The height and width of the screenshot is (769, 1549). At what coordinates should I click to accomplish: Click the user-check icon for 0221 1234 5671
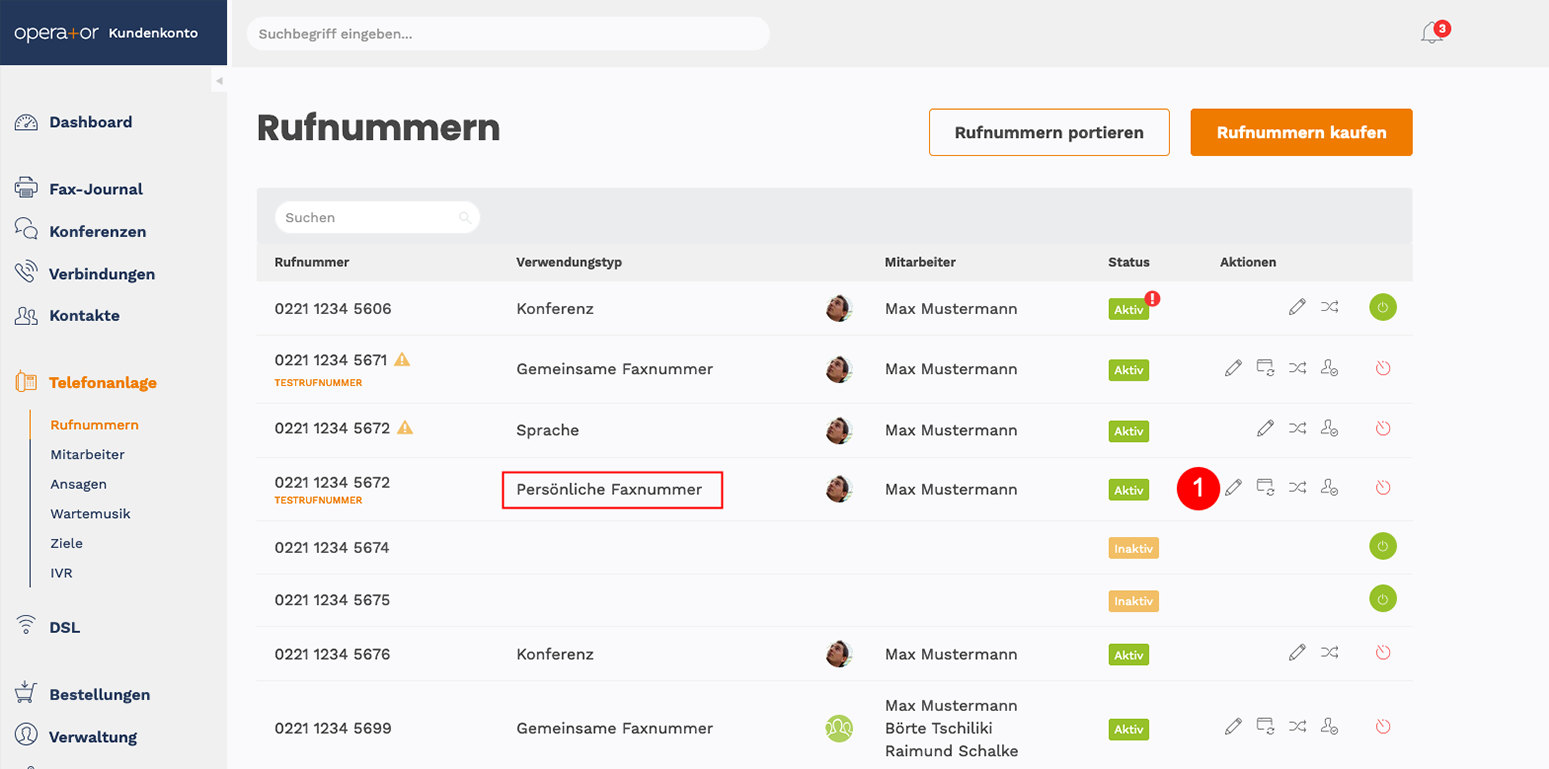(1329, 368)
